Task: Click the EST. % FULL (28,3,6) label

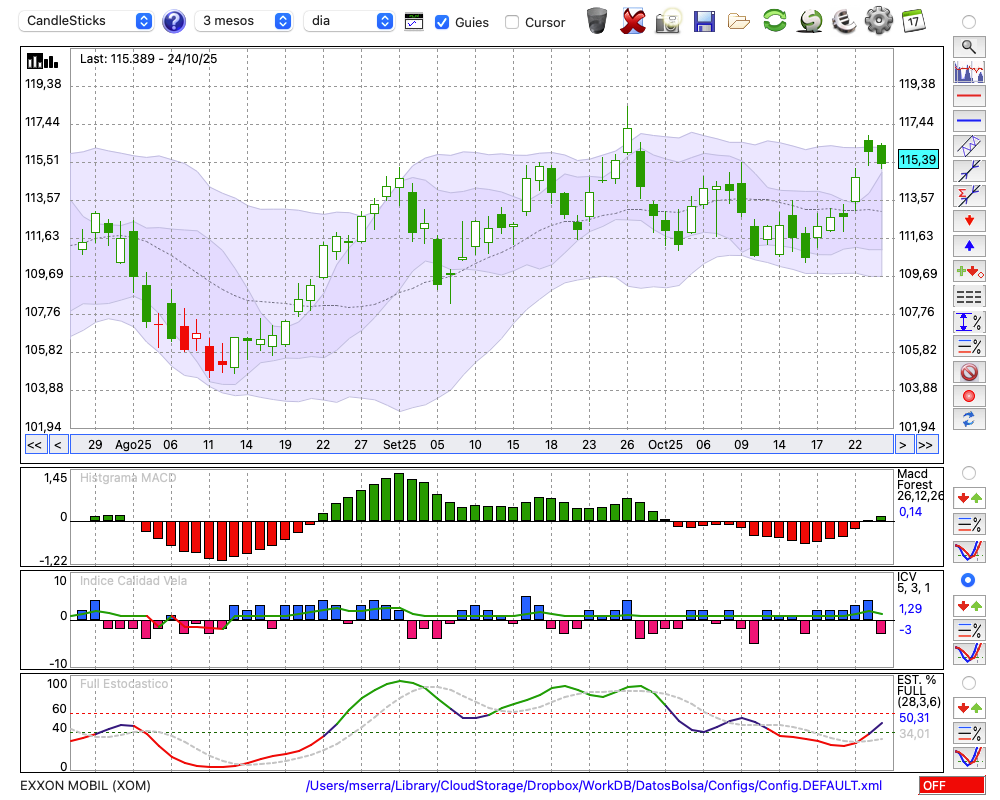Action: point(919,691)
